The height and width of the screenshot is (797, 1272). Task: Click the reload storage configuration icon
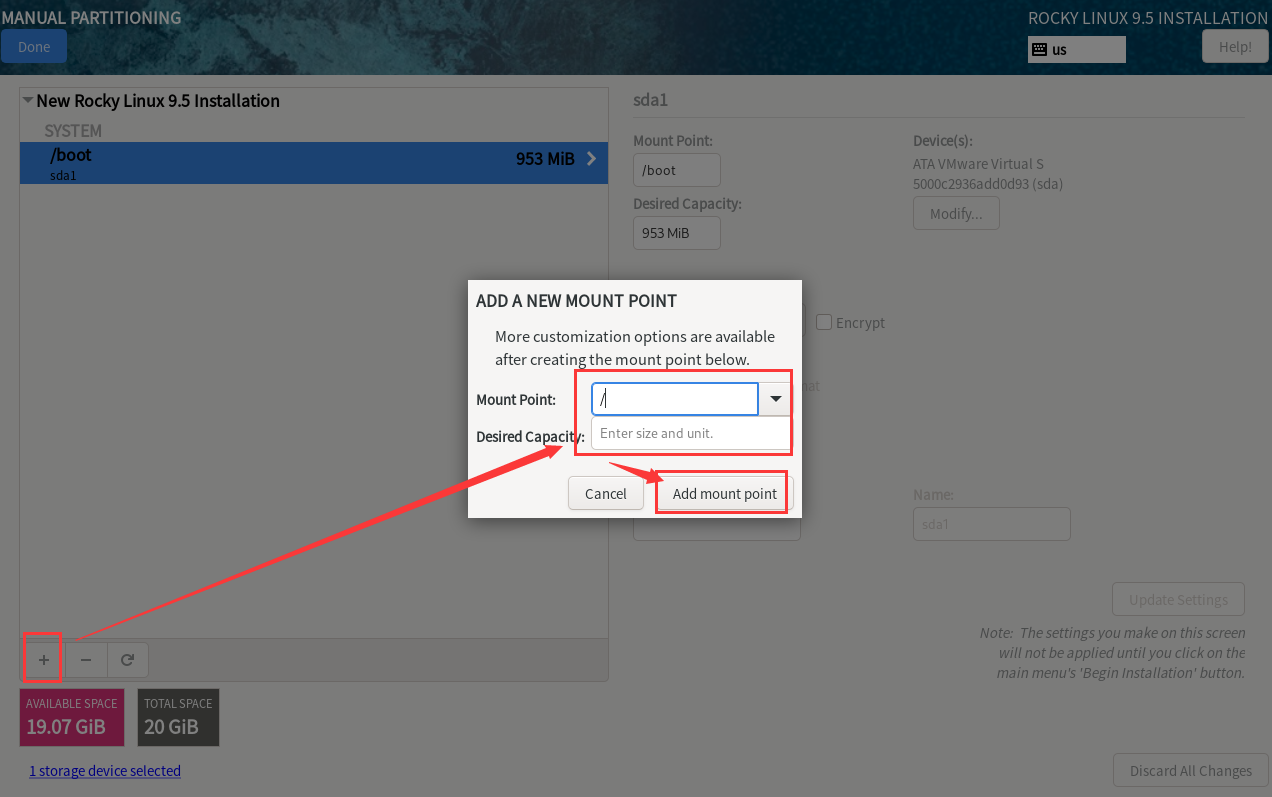128,660
